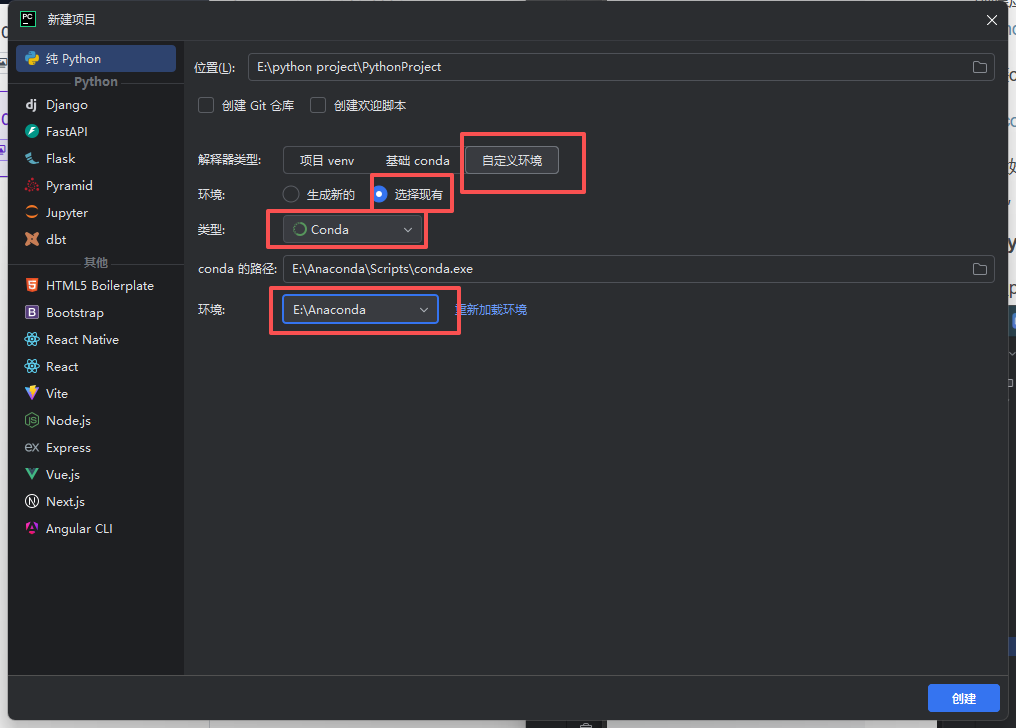Click the Vue.js icon in sidebar

[x=32, y=474]
